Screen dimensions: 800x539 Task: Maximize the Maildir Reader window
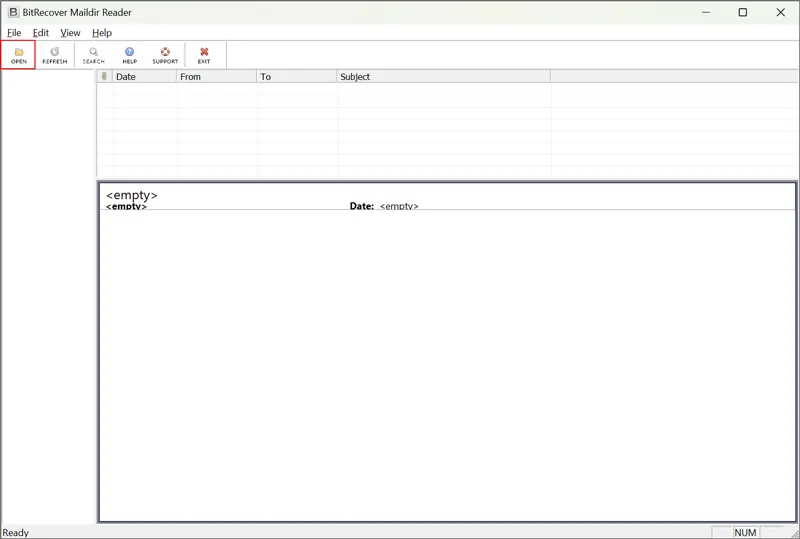(742, 13)
